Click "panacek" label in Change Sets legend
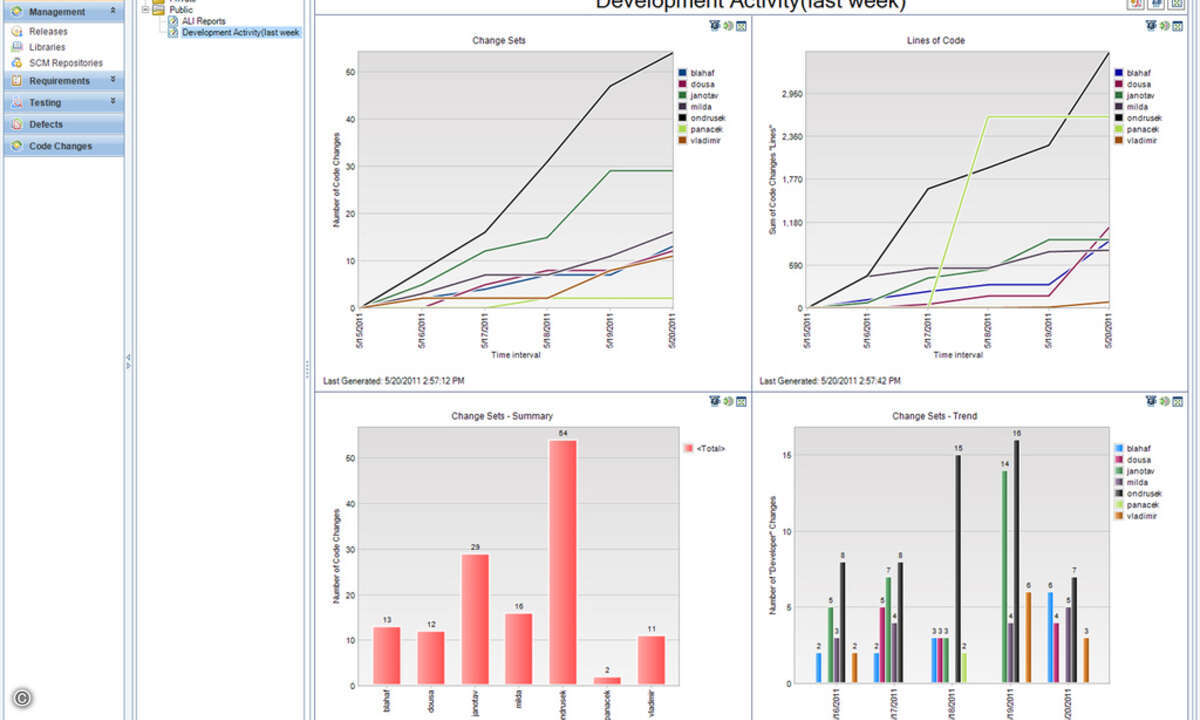This screenshot has height=720, width=1200. point(706,129)
